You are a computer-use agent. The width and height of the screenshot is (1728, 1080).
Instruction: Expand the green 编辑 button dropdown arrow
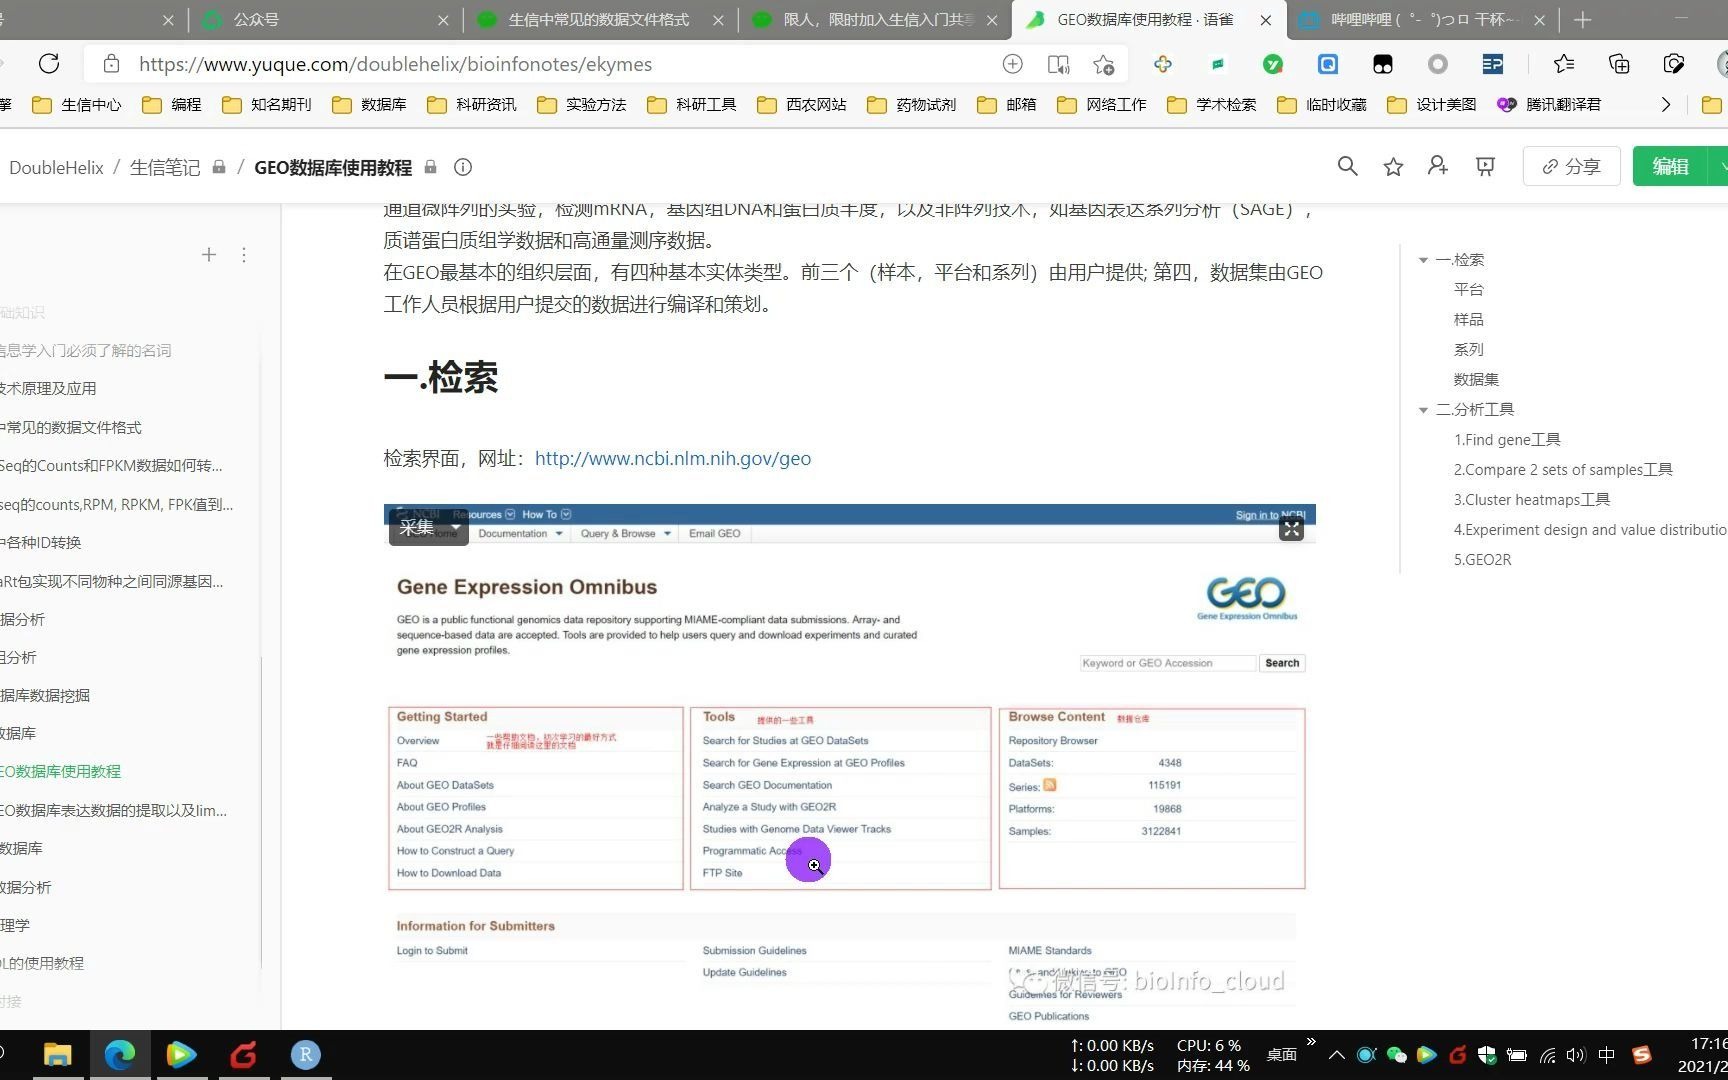(x=1720, y=166)
